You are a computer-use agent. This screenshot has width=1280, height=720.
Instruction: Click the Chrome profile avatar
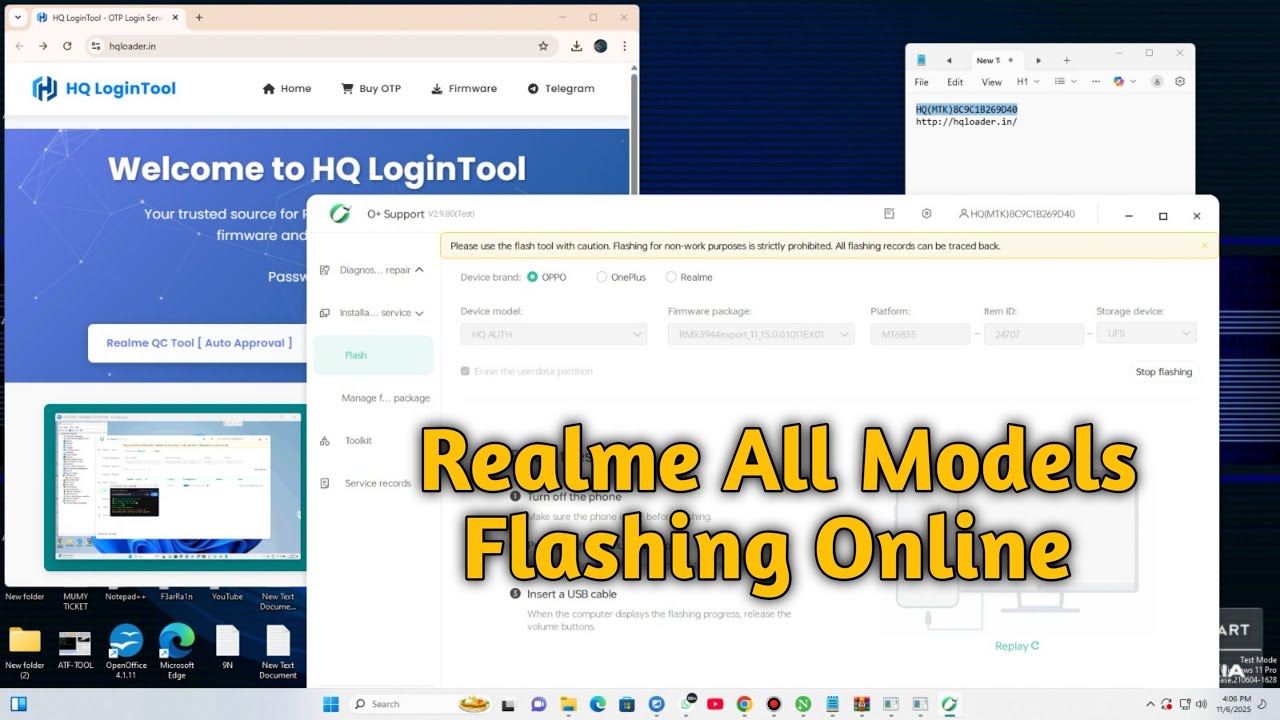pyautogui.click(x=601, y=46)
